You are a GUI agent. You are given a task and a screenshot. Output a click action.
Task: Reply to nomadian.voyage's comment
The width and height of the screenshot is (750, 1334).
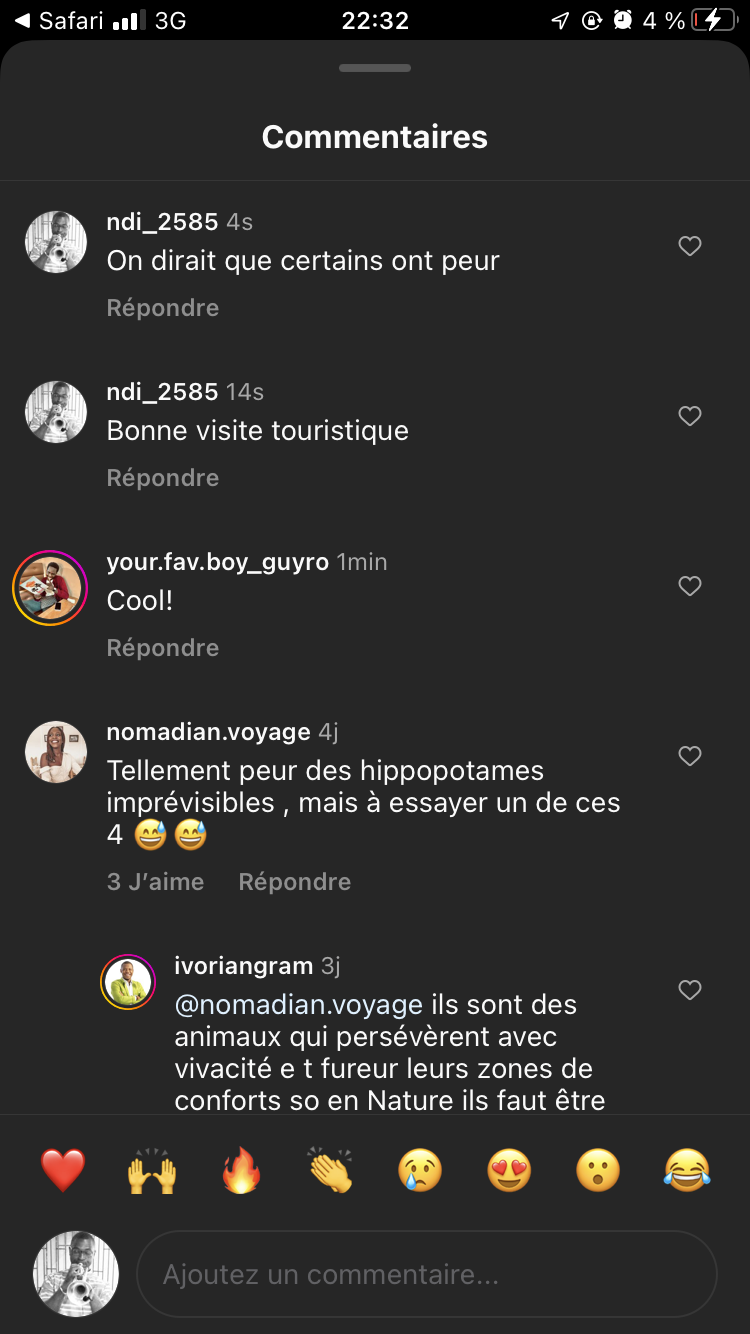pyautogui.click(x=295, y=882)
